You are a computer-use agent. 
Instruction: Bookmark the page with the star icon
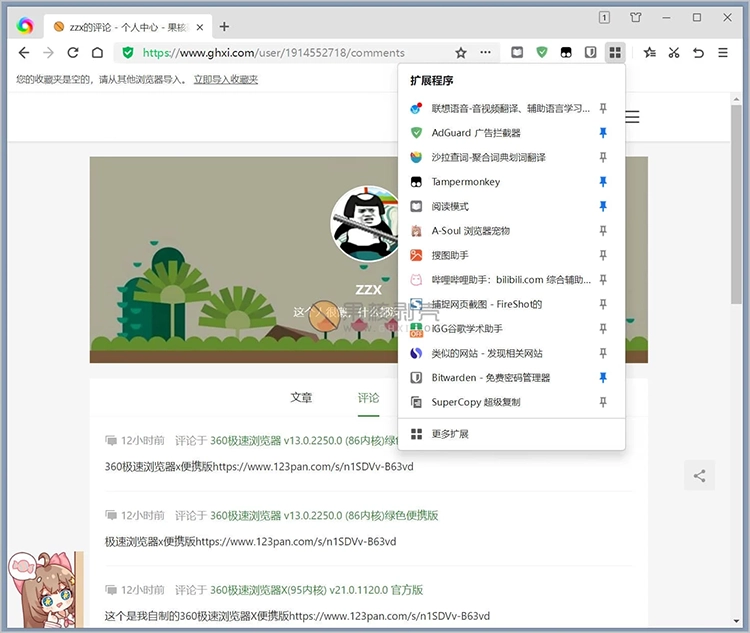(x=461, y=52)
